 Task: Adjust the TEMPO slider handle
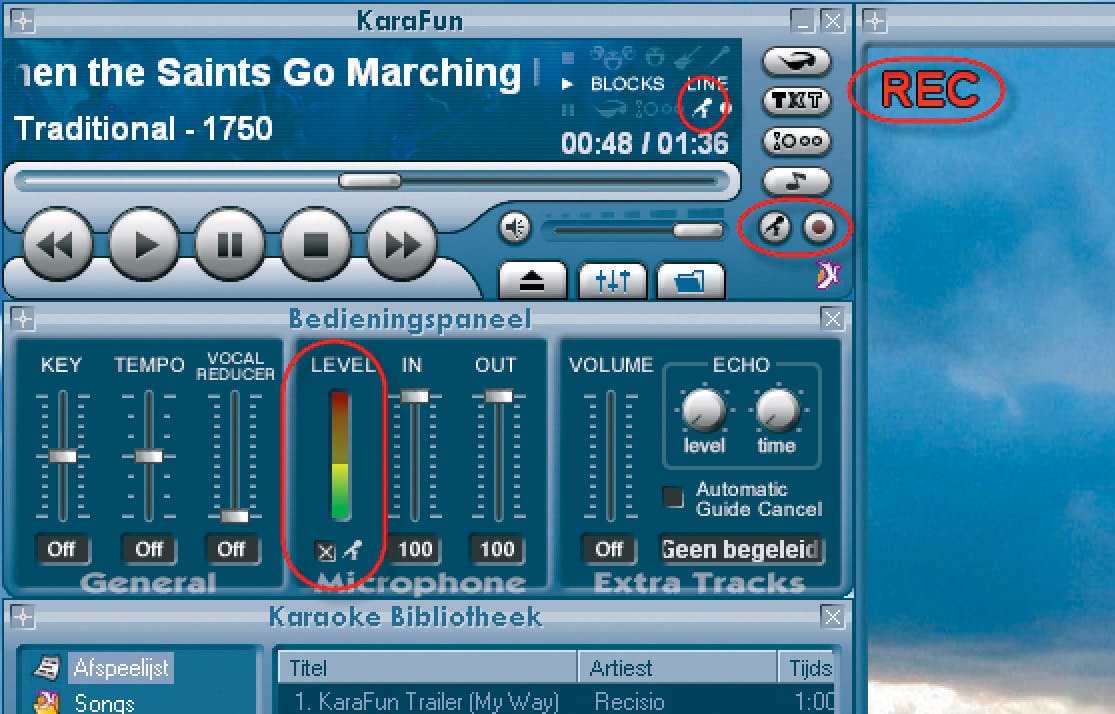click(149, 456)
